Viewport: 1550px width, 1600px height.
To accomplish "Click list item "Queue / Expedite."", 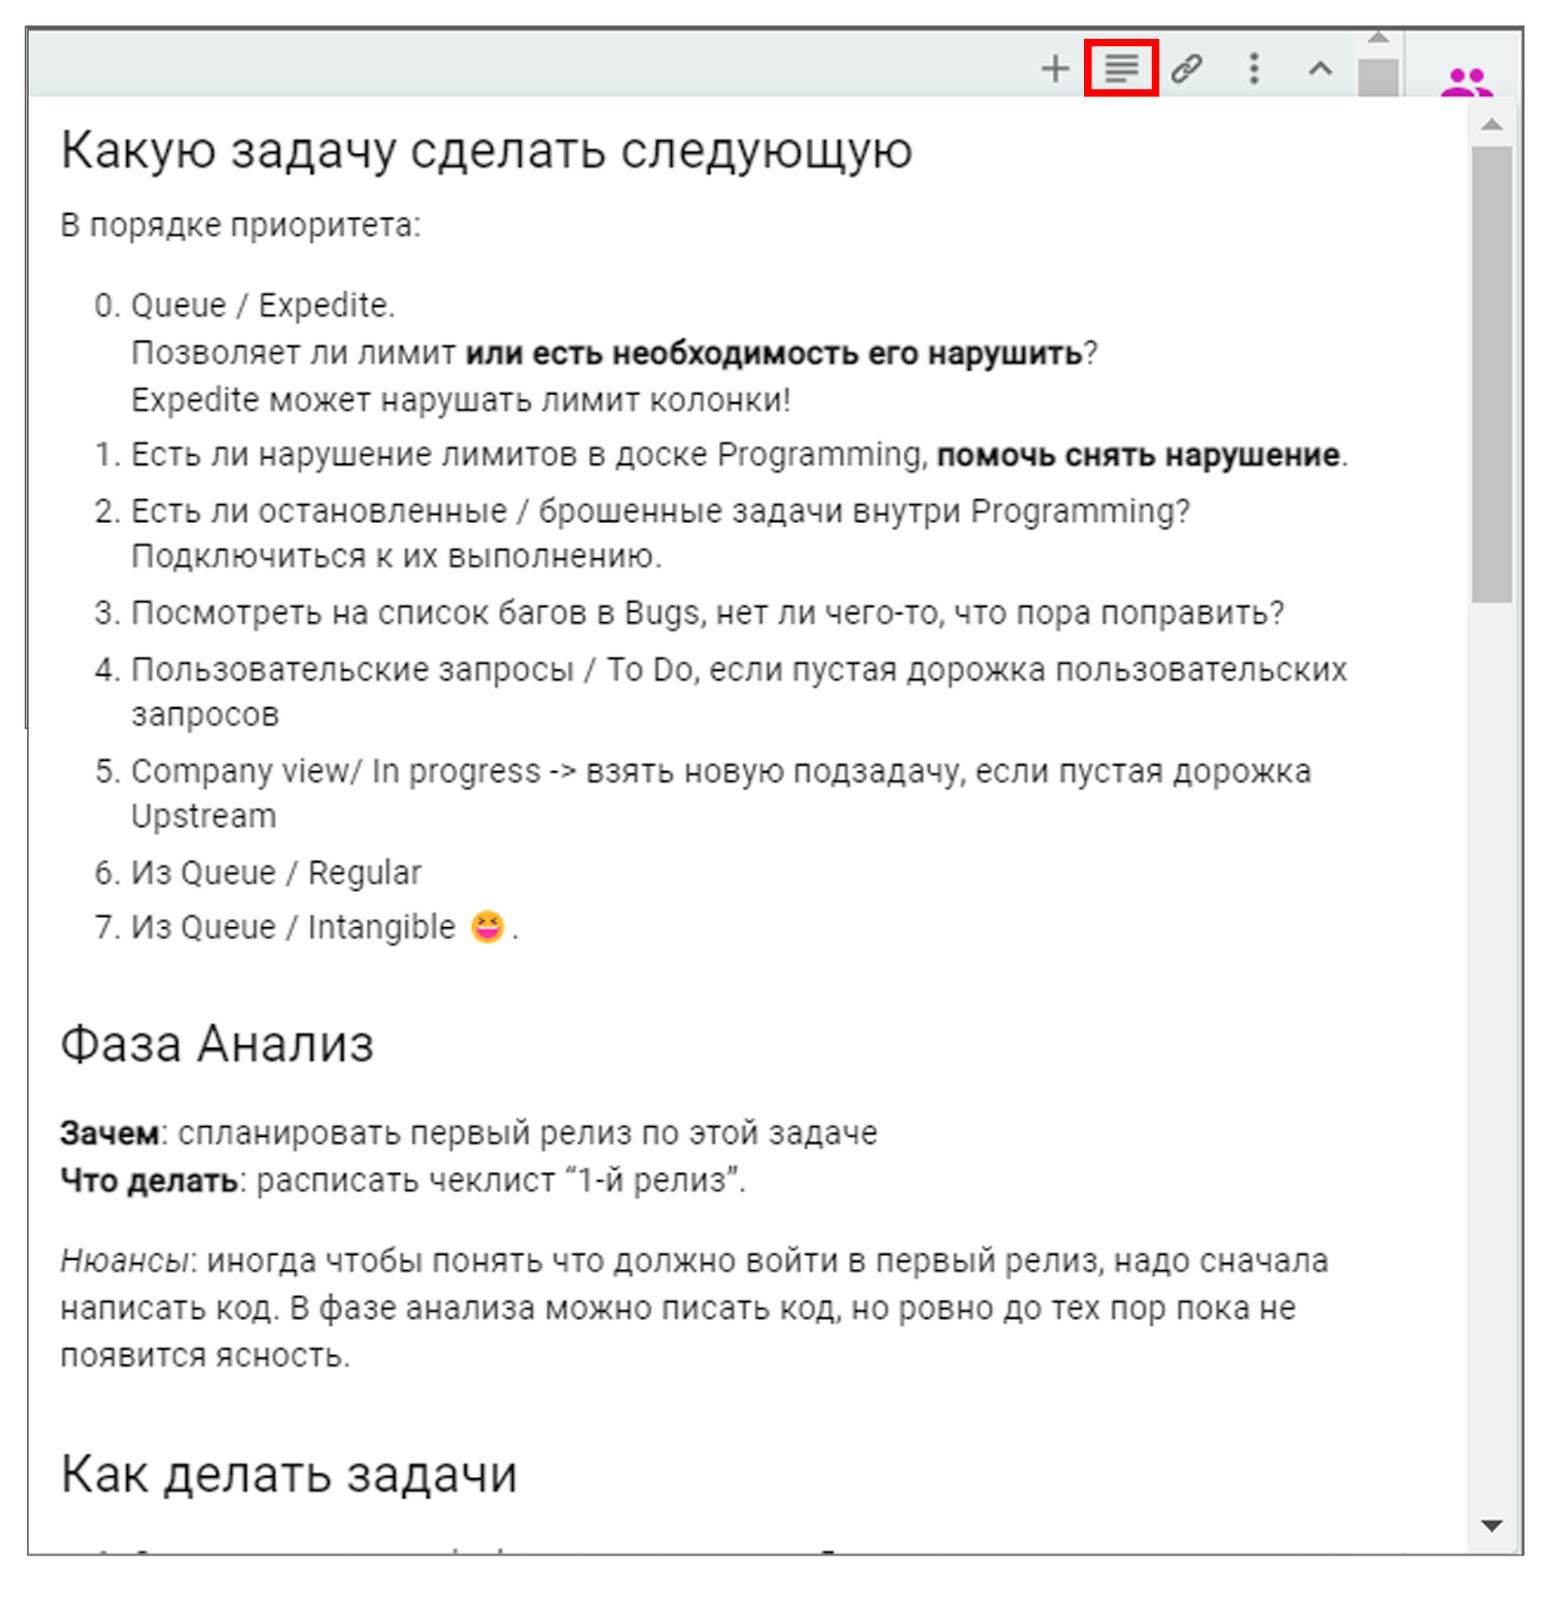I will (263, 305).
